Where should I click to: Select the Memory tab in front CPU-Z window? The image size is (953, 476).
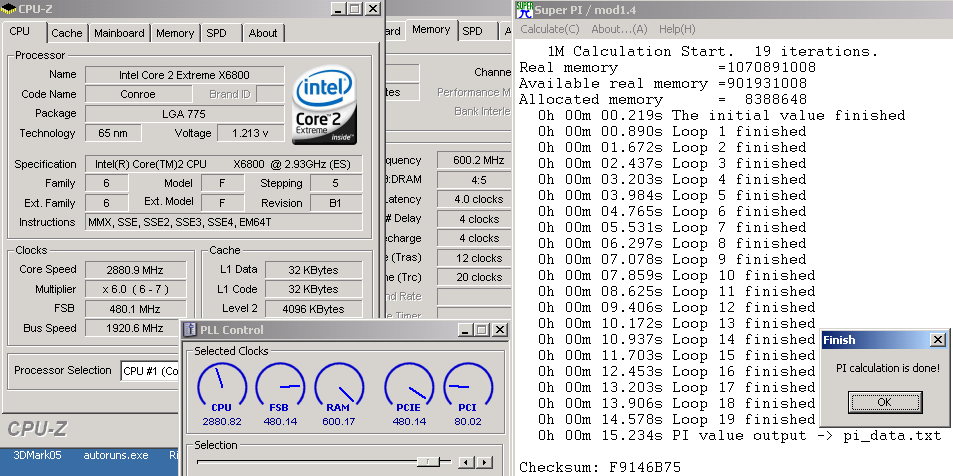point(175,33)
